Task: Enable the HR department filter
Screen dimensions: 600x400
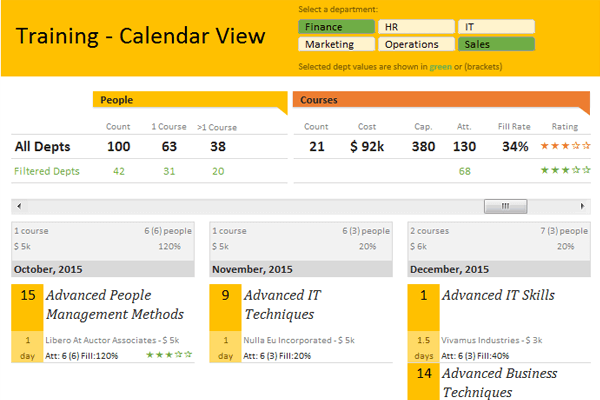Action: [416, 27]
